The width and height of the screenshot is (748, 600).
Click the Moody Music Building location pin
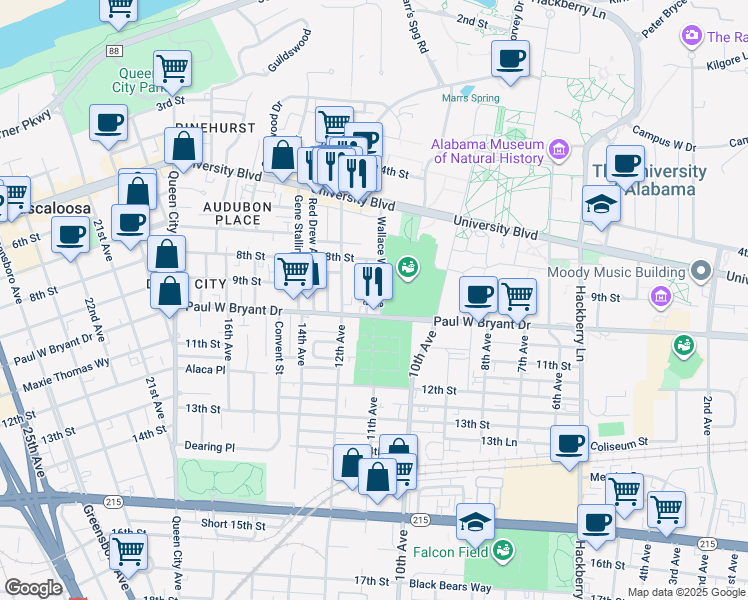701,272
